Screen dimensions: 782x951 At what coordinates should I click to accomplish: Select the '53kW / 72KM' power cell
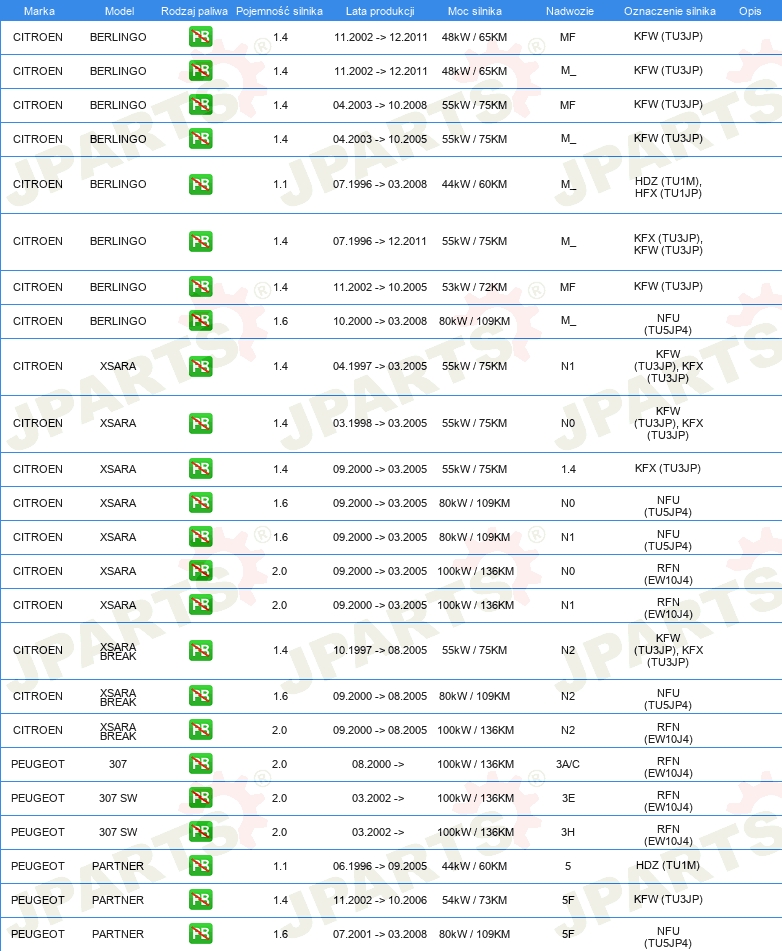point(474,287)
